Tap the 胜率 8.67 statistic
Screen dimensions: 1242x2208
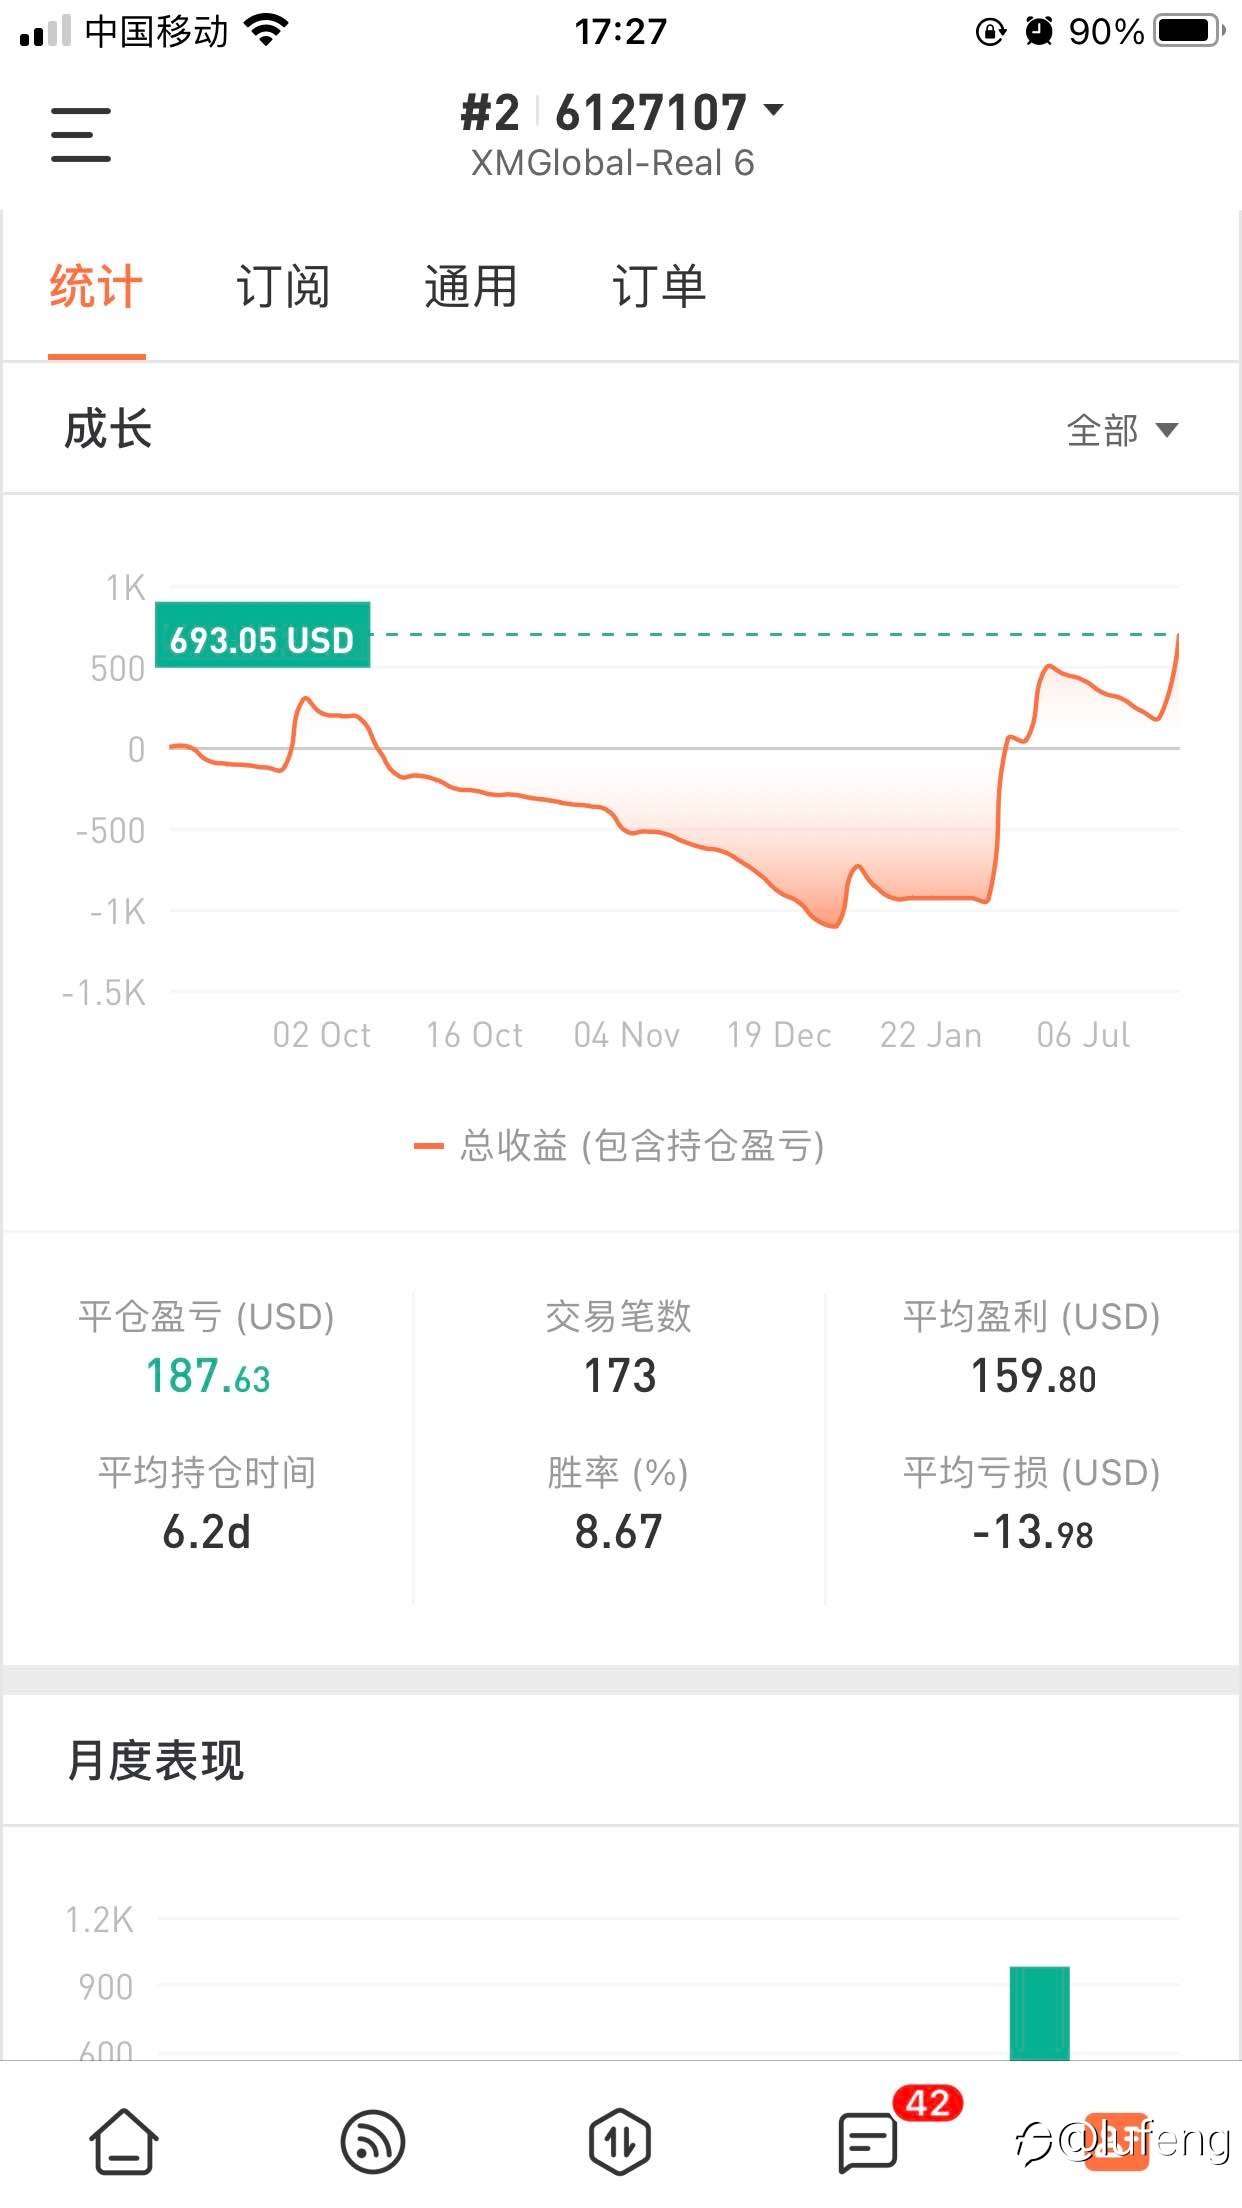click(618, 1532)
